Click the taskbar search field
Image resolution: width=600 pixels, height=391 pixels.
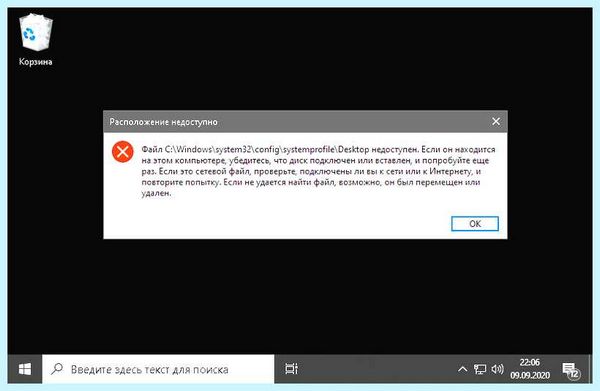coord(158,369)
